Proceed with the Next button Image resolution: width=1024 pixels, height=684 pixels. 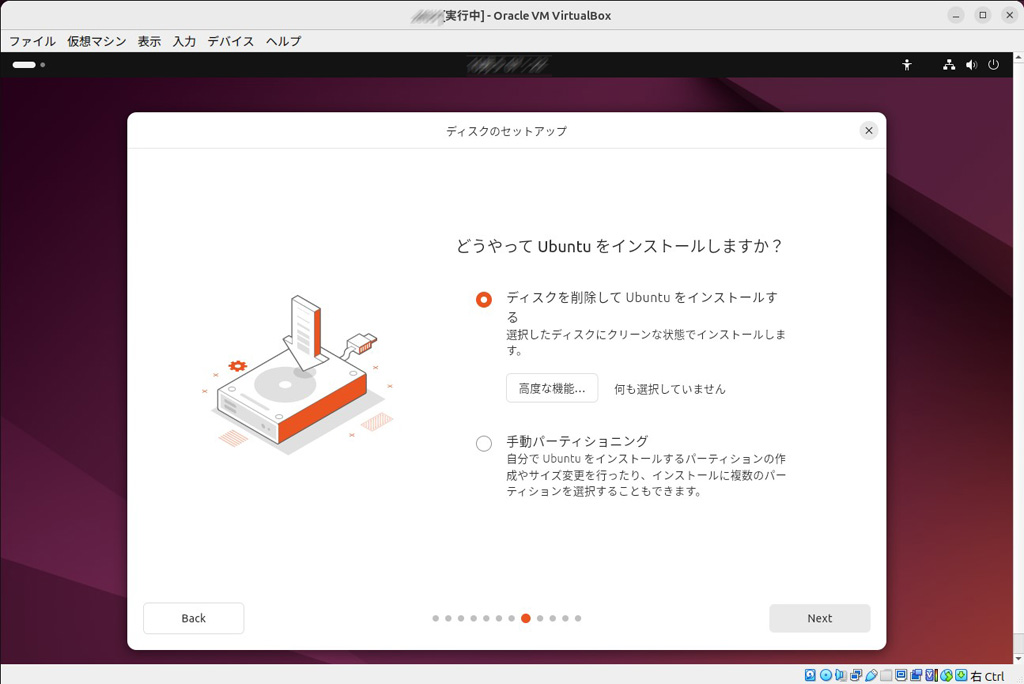[820, 618]
